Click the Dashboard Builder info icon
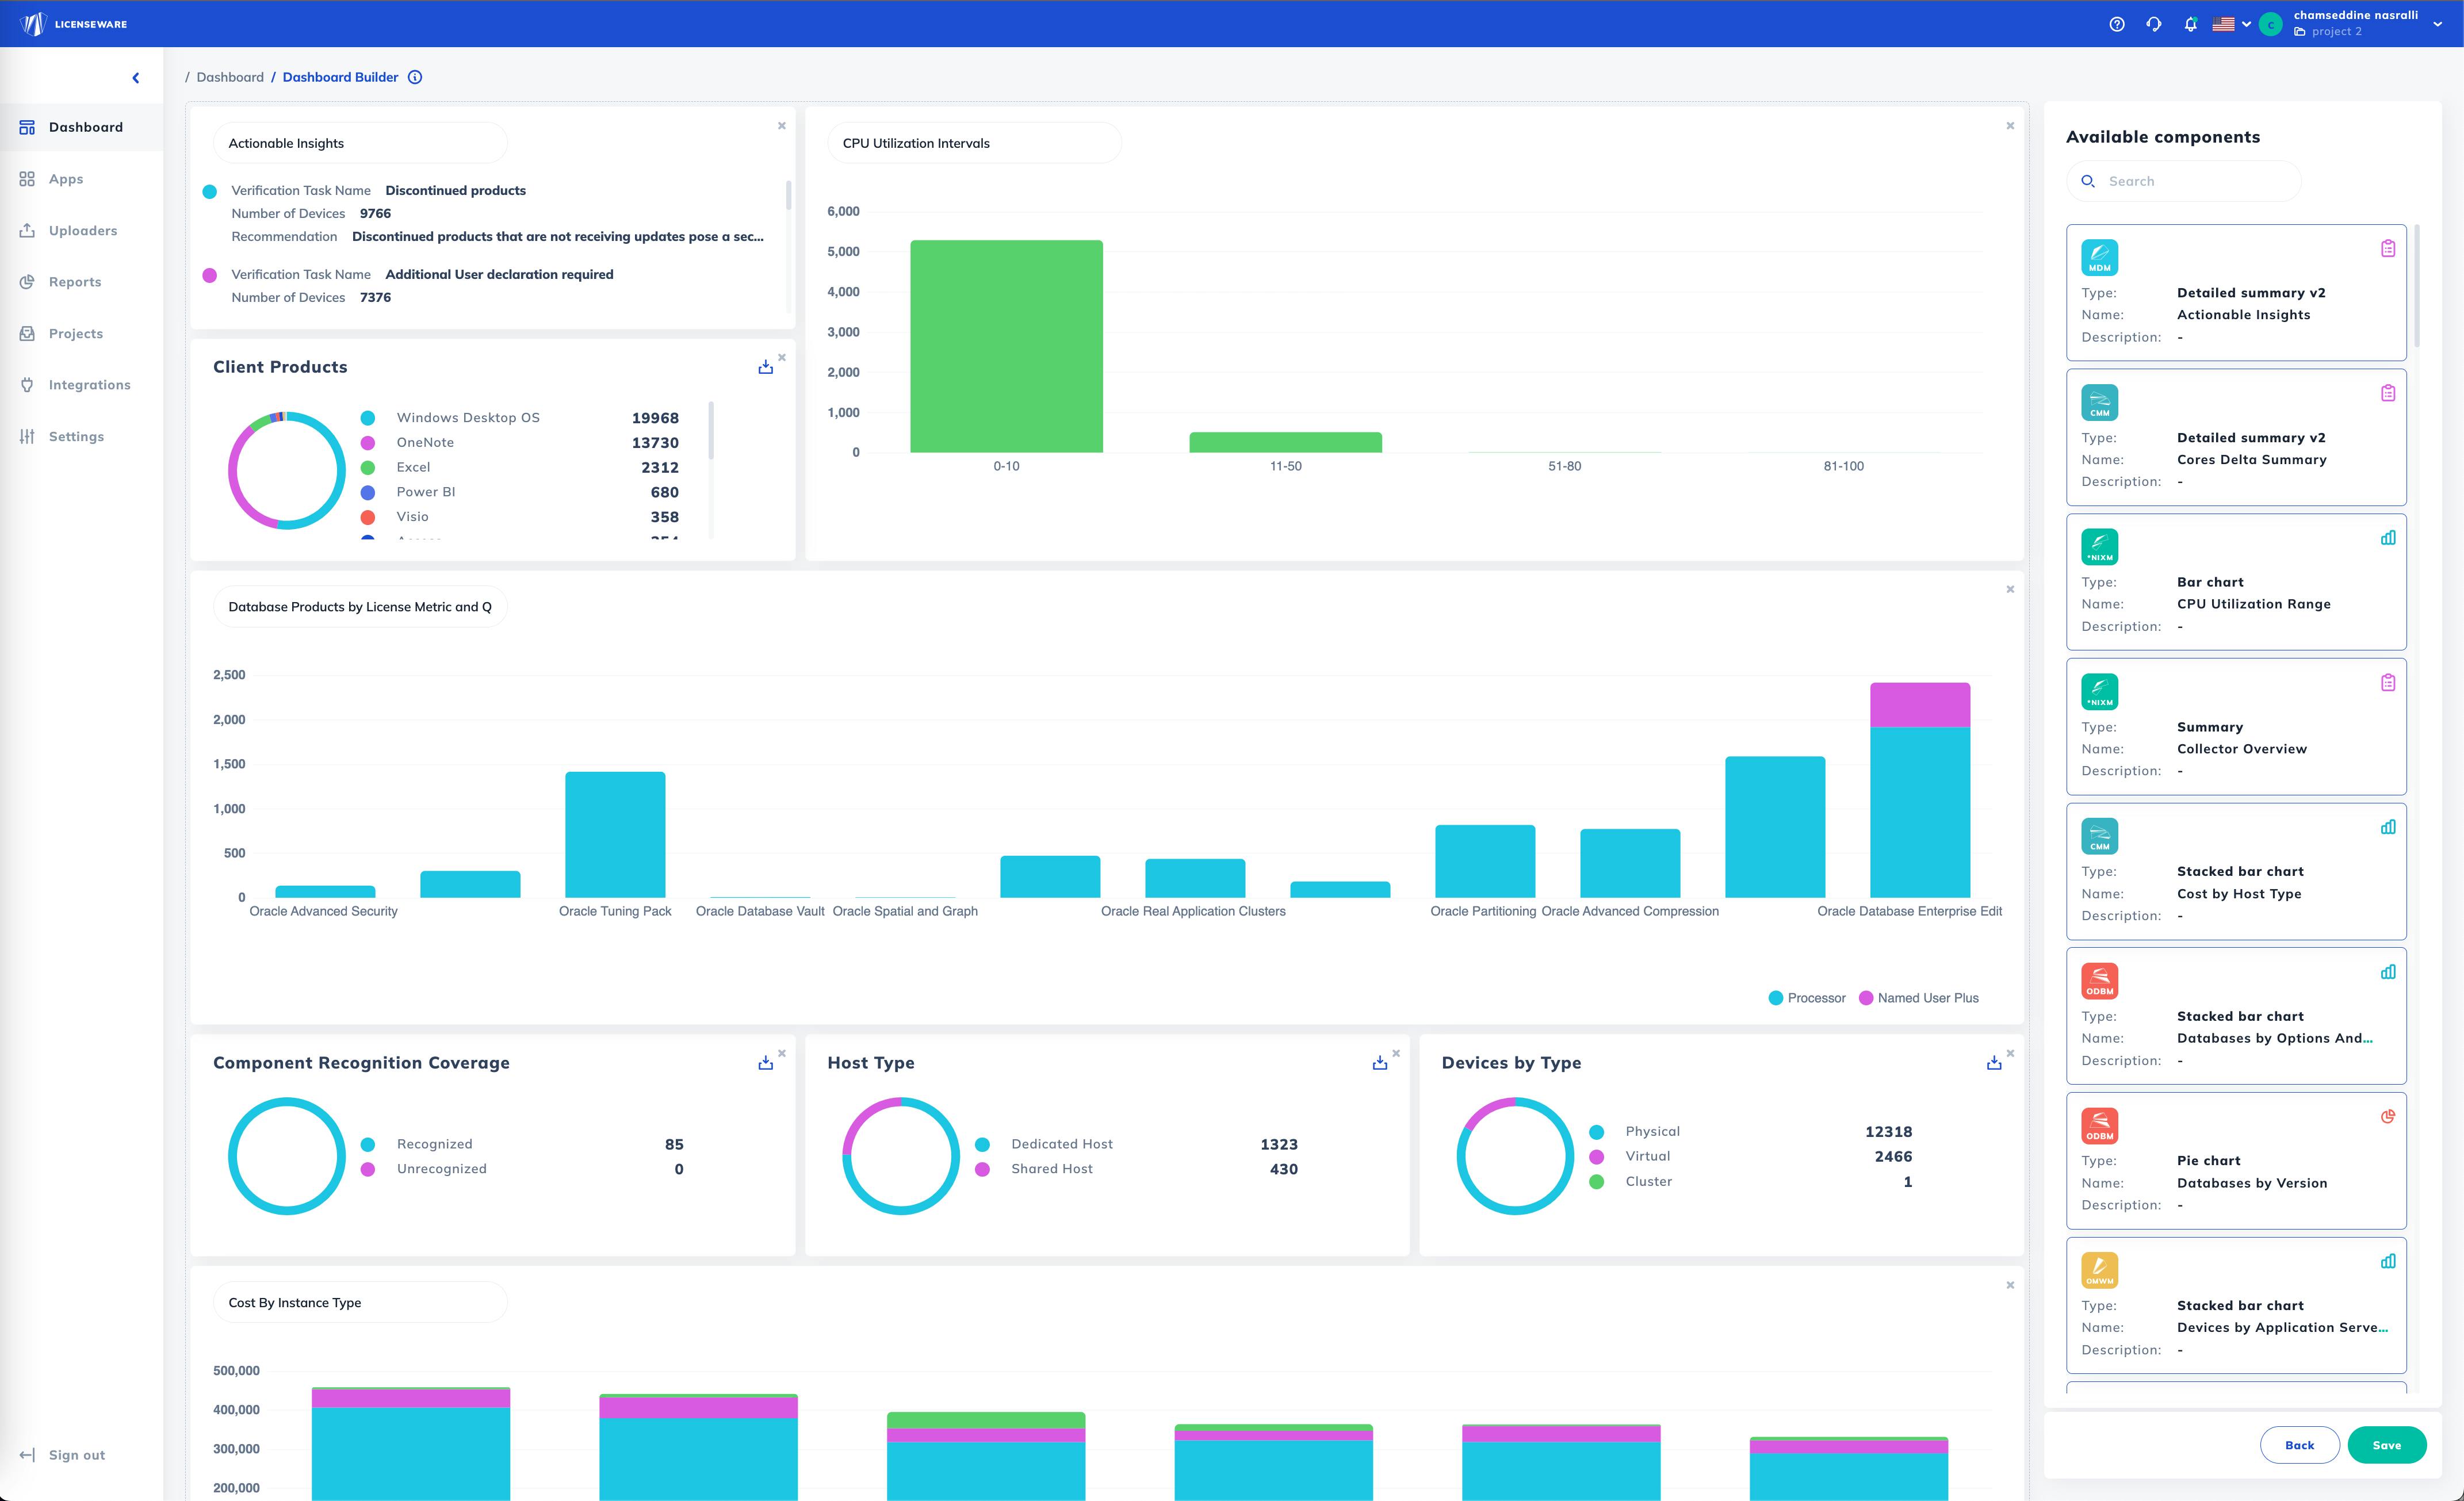2464x1501 pixels. coord(415,77)
